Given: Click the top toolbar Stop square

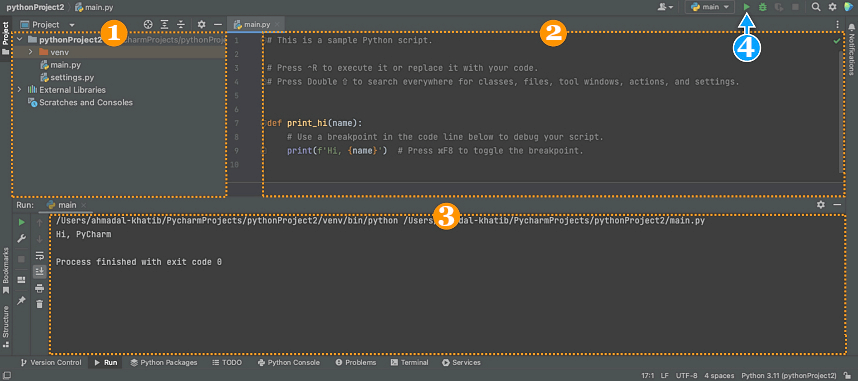Looking at the screenshot, I should tap(795, 7).
